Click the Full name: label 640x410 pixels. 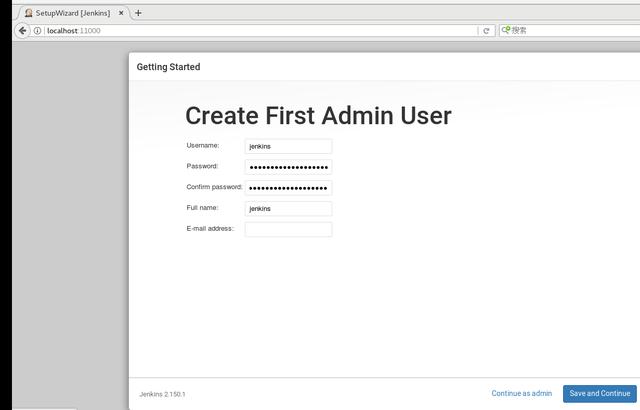[202, 208]
